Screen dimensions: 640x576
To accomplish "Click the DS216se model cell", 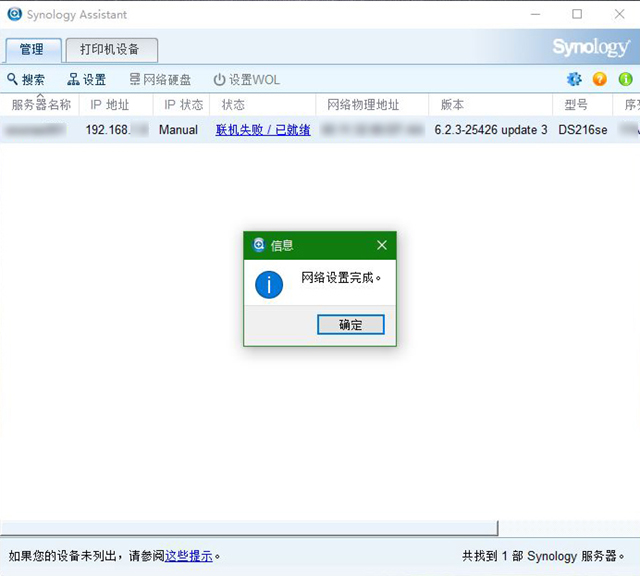I will tap(583, 130).
